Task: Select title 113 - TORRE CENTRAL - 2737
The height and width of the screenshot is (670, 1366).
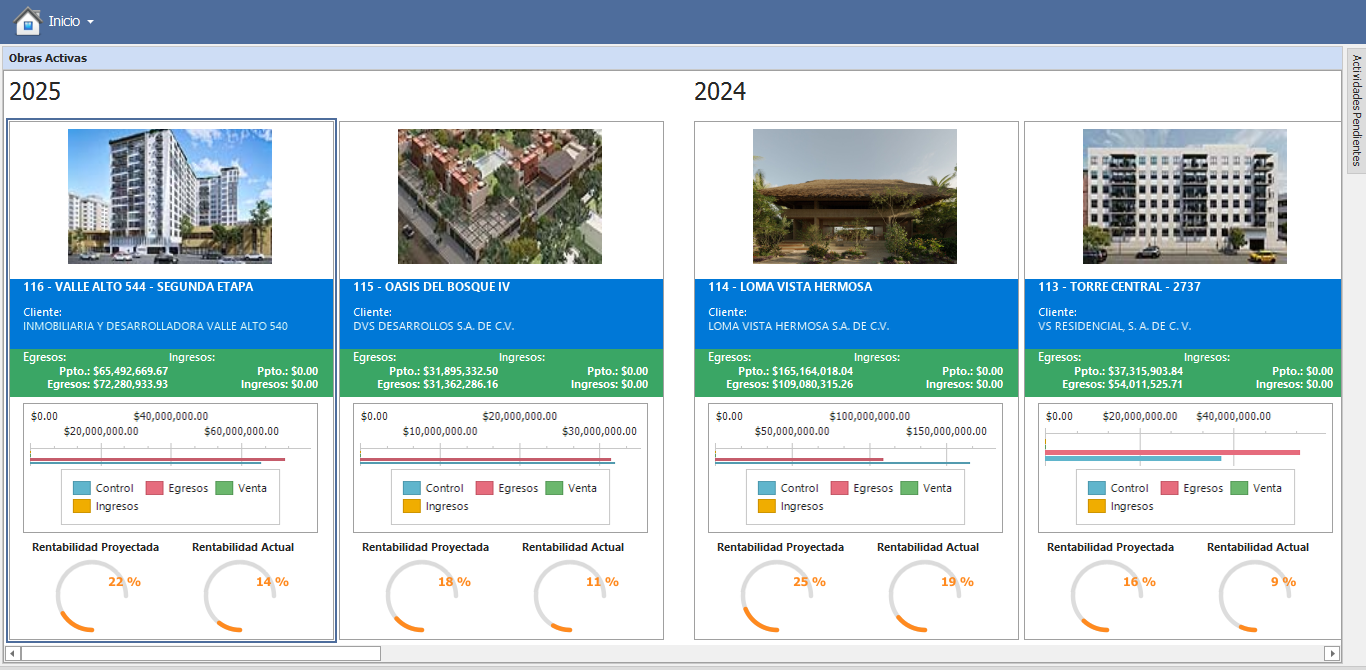Action: click(1119, 287)
